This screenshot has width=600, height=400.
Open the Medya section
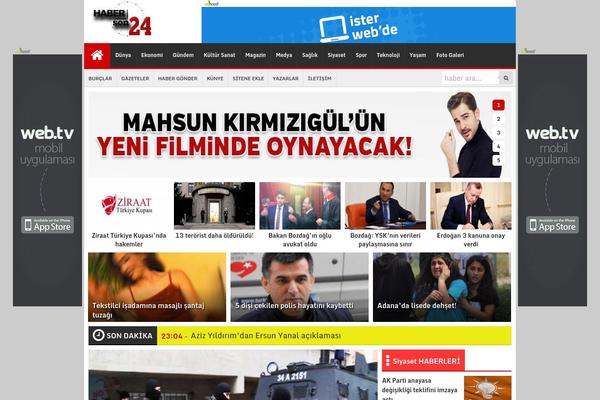tap(284, 55)
